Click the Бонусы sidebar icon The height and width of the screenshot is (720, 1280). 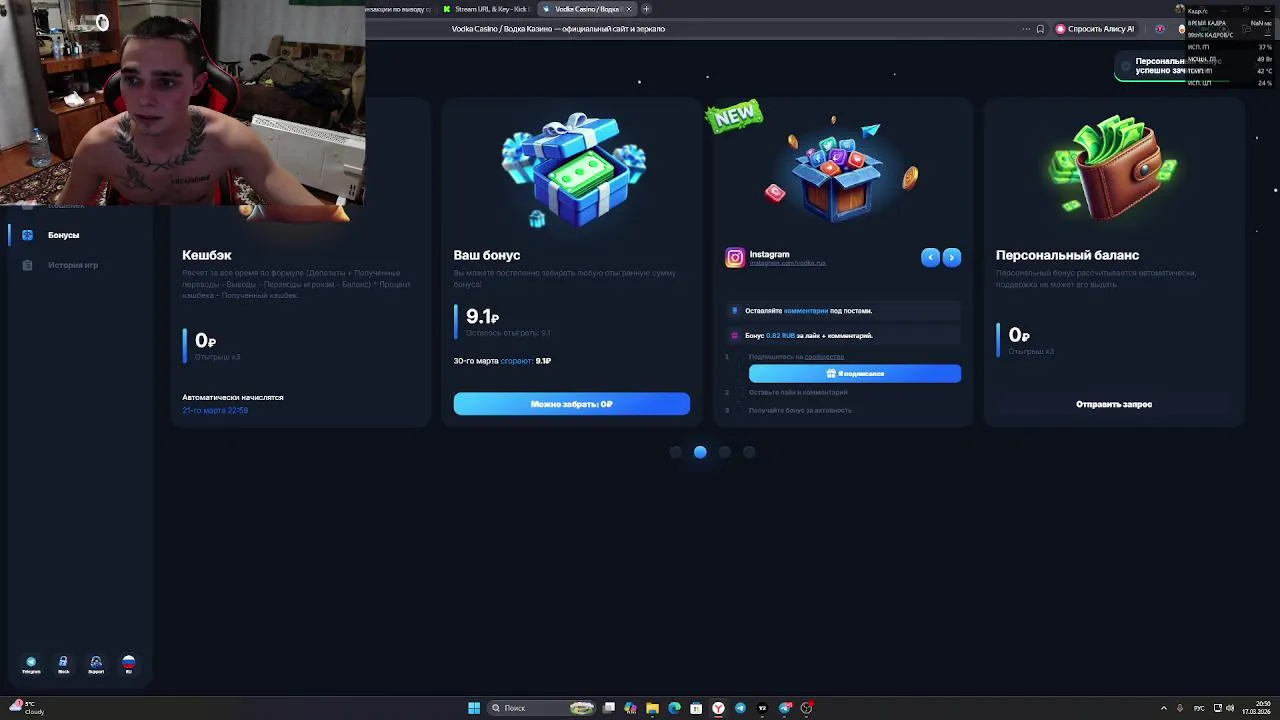(x=27, y=235)
